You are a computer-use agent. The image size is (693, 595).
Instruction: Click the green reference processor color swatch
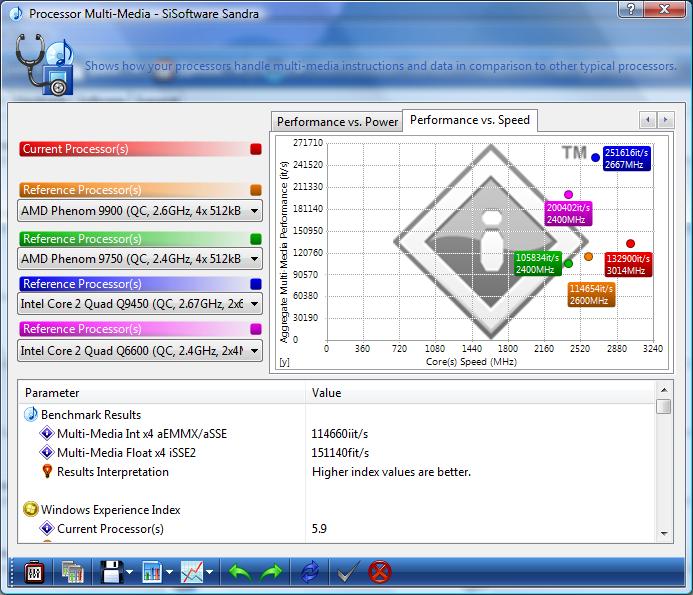click(x=255, y=239)
